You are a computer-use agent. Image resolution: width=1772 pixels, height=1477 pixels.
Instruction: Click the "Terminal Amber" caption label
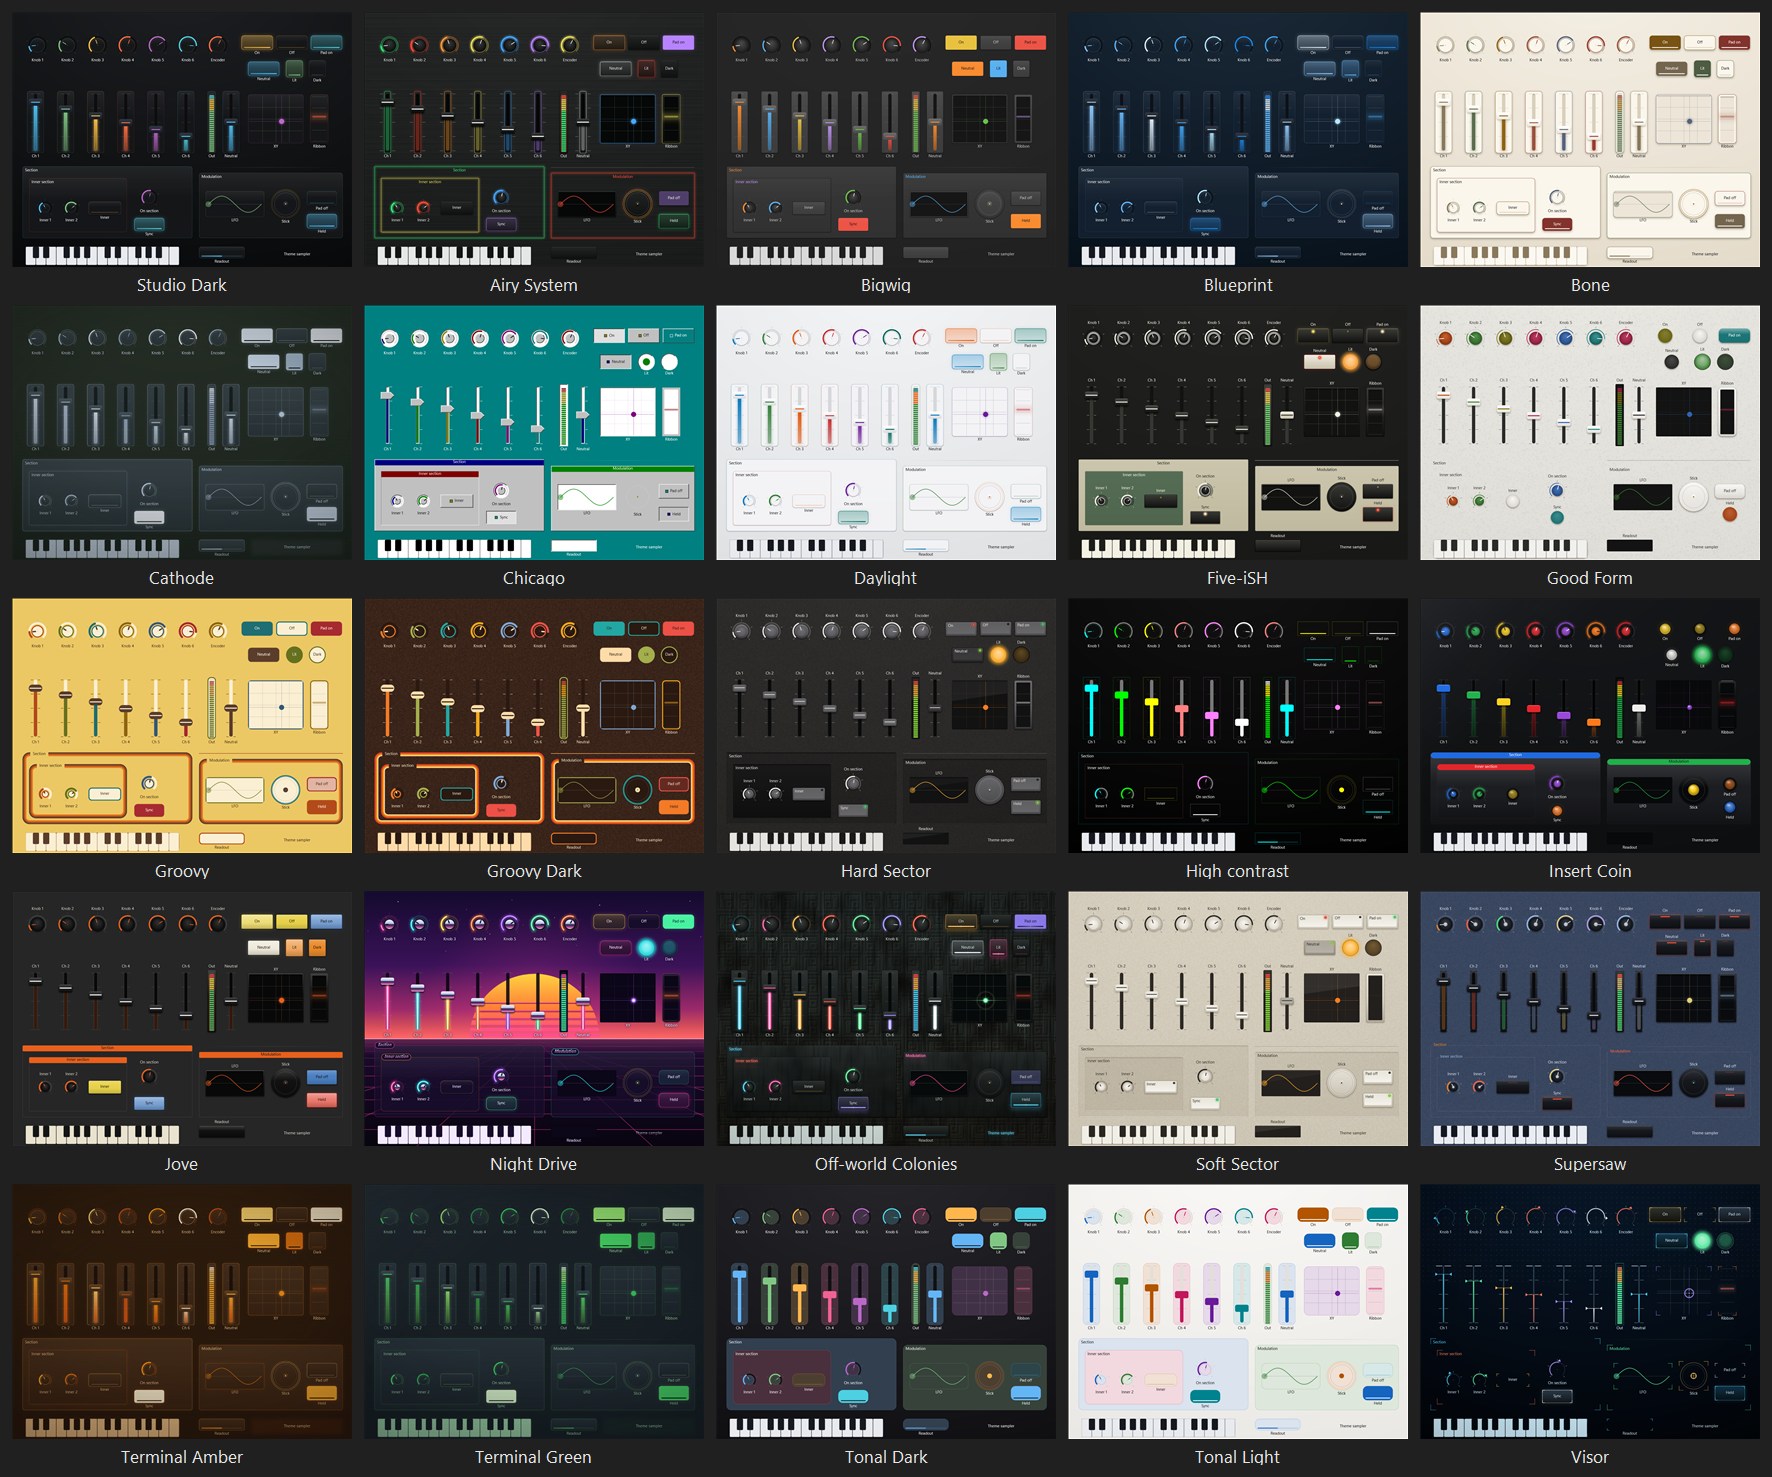click(x=182, y=1457)
